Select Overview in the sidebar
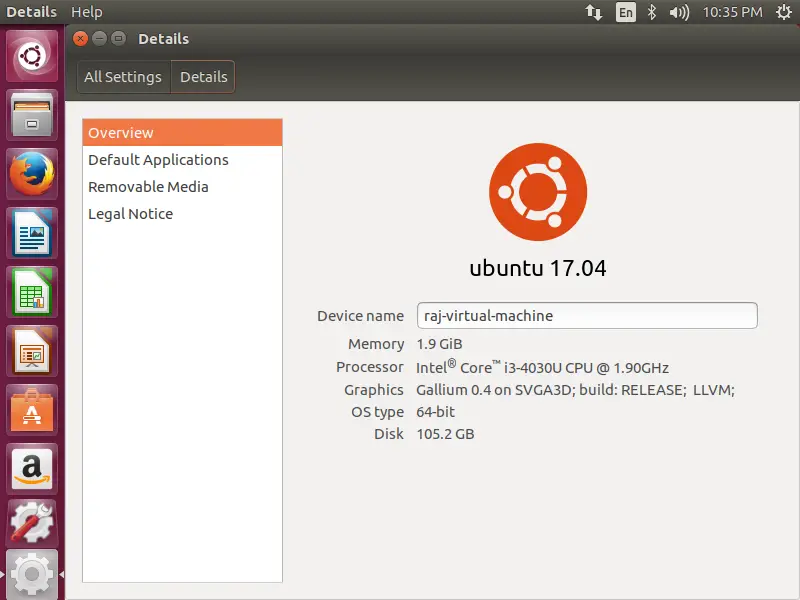Viewport: 800px width, 600px height. 182,133
